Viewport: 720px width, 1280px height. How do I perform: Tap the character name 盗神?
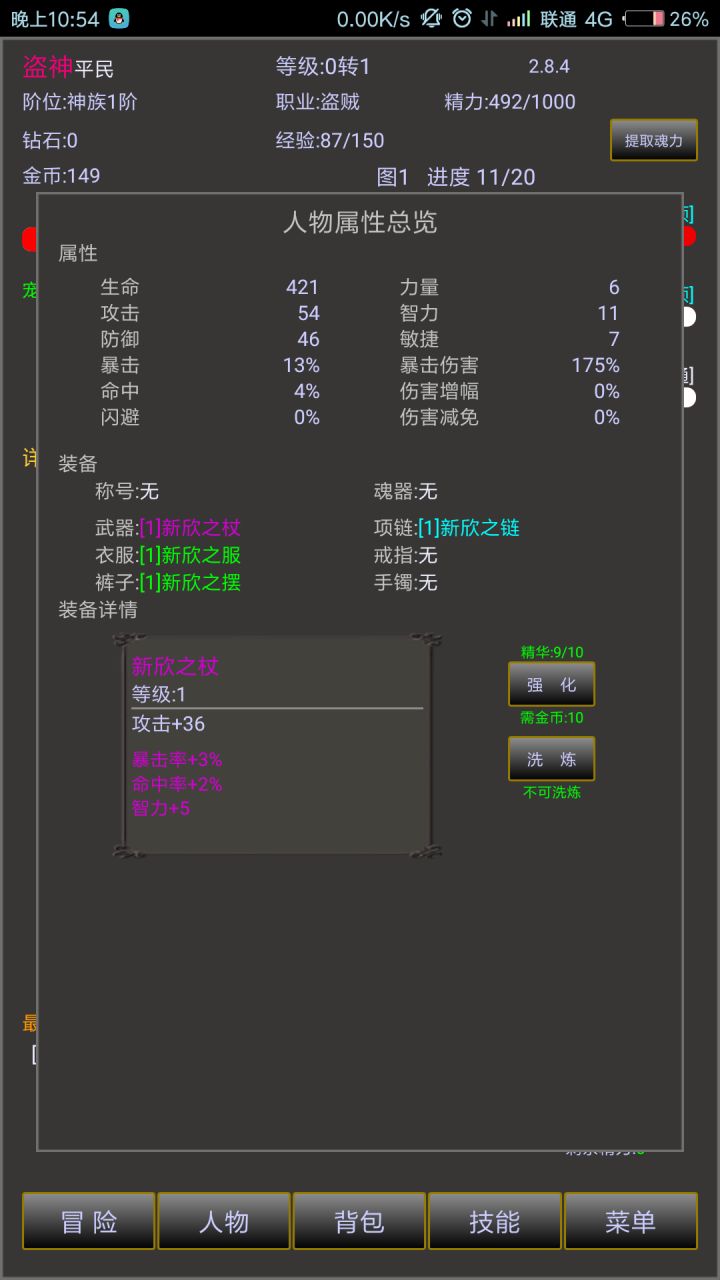pyautogui.click(x=48, y=67)
